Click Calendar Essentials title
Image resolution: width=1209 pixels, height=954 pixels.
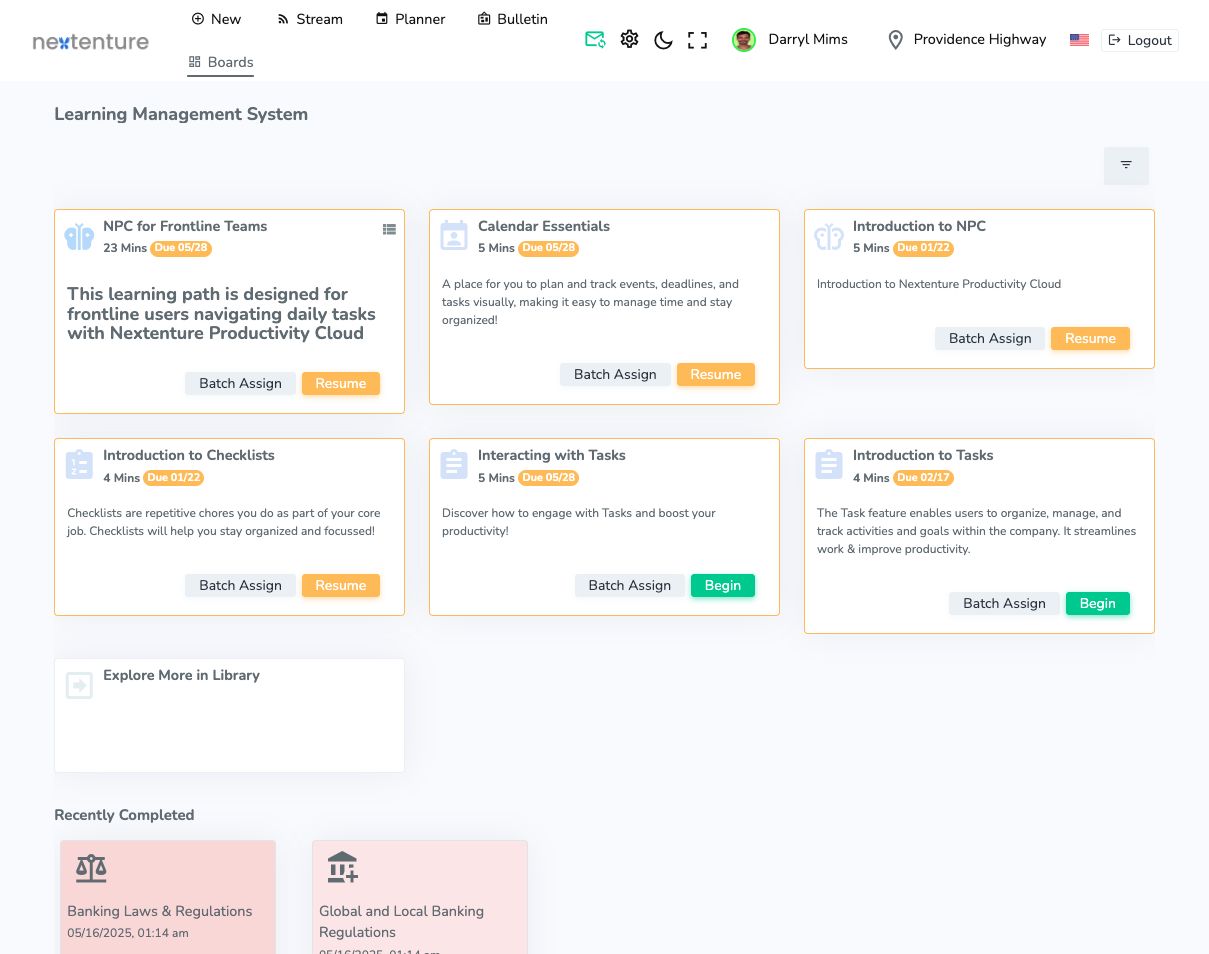[544, 226]
